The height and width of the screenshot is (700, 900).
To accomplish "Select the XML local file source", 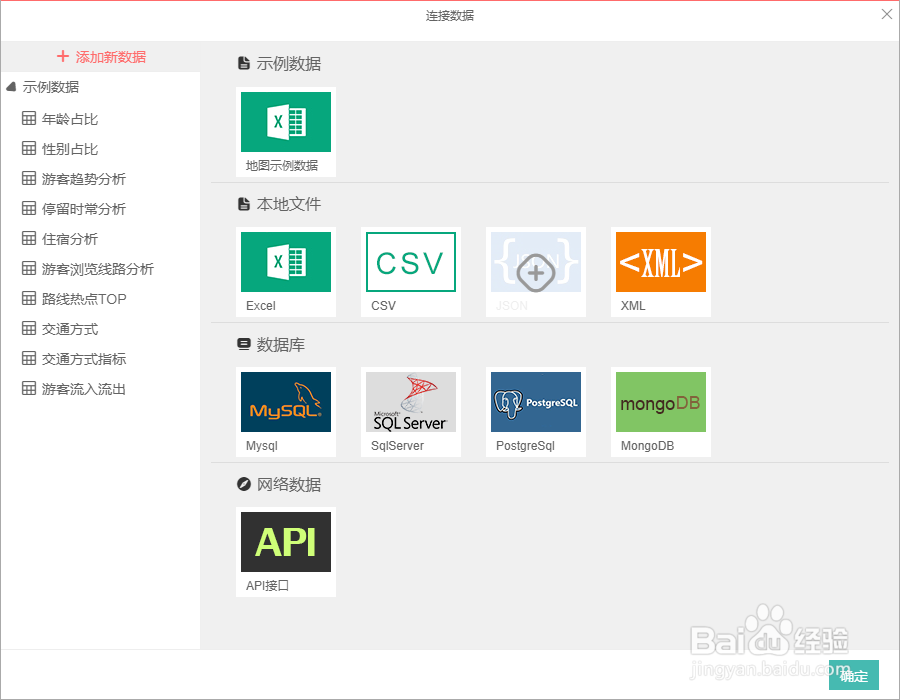I will click(661, 272).
